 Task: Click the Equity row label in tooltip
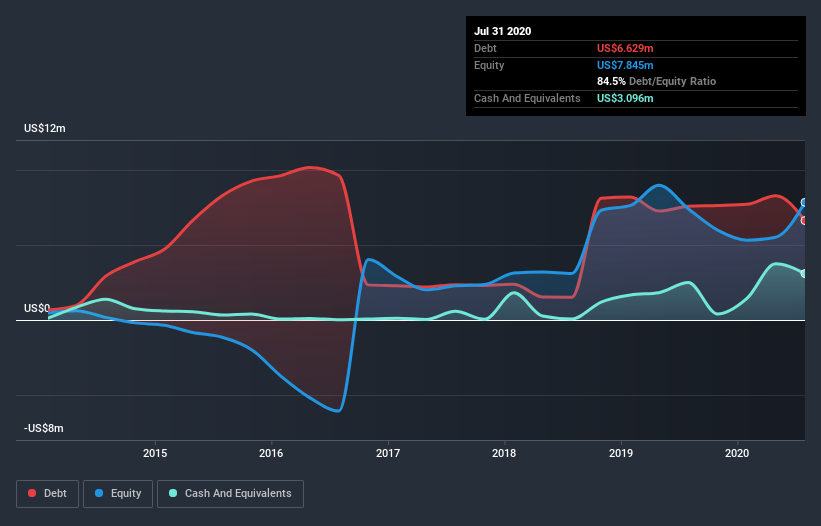click(x=489, y=65)
